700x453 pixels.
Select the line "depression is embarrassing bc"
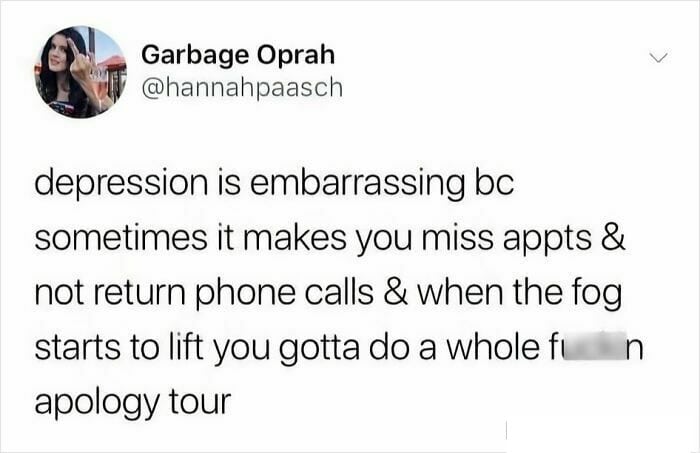274,184
